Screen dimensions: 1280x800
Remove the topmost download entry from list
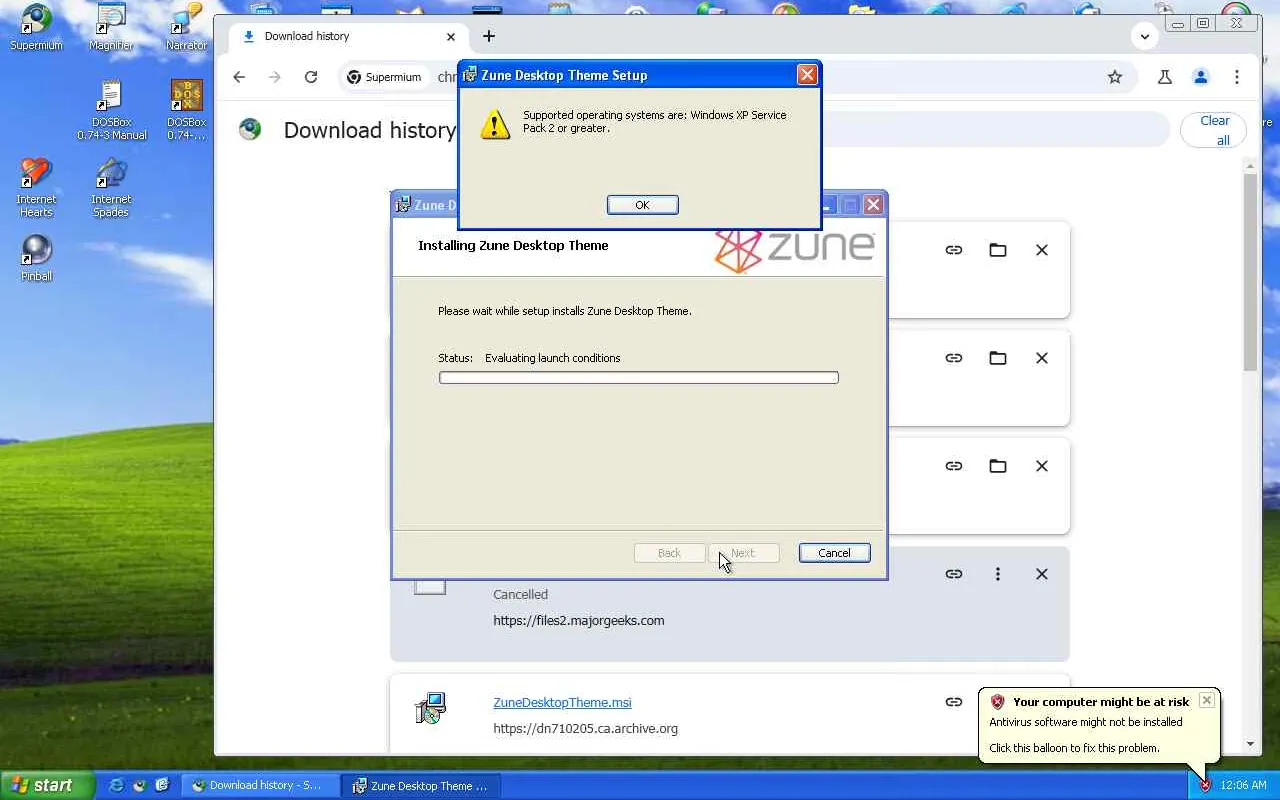pyautogui.click(x=1042, y=250)
